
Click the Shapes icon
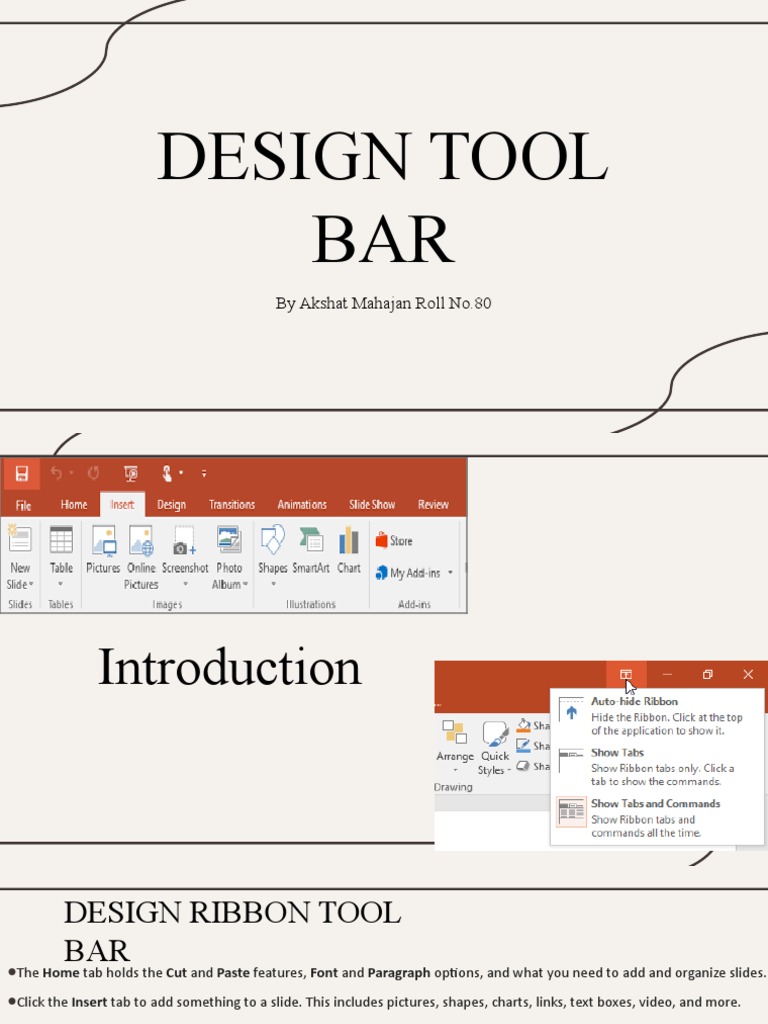272,540
